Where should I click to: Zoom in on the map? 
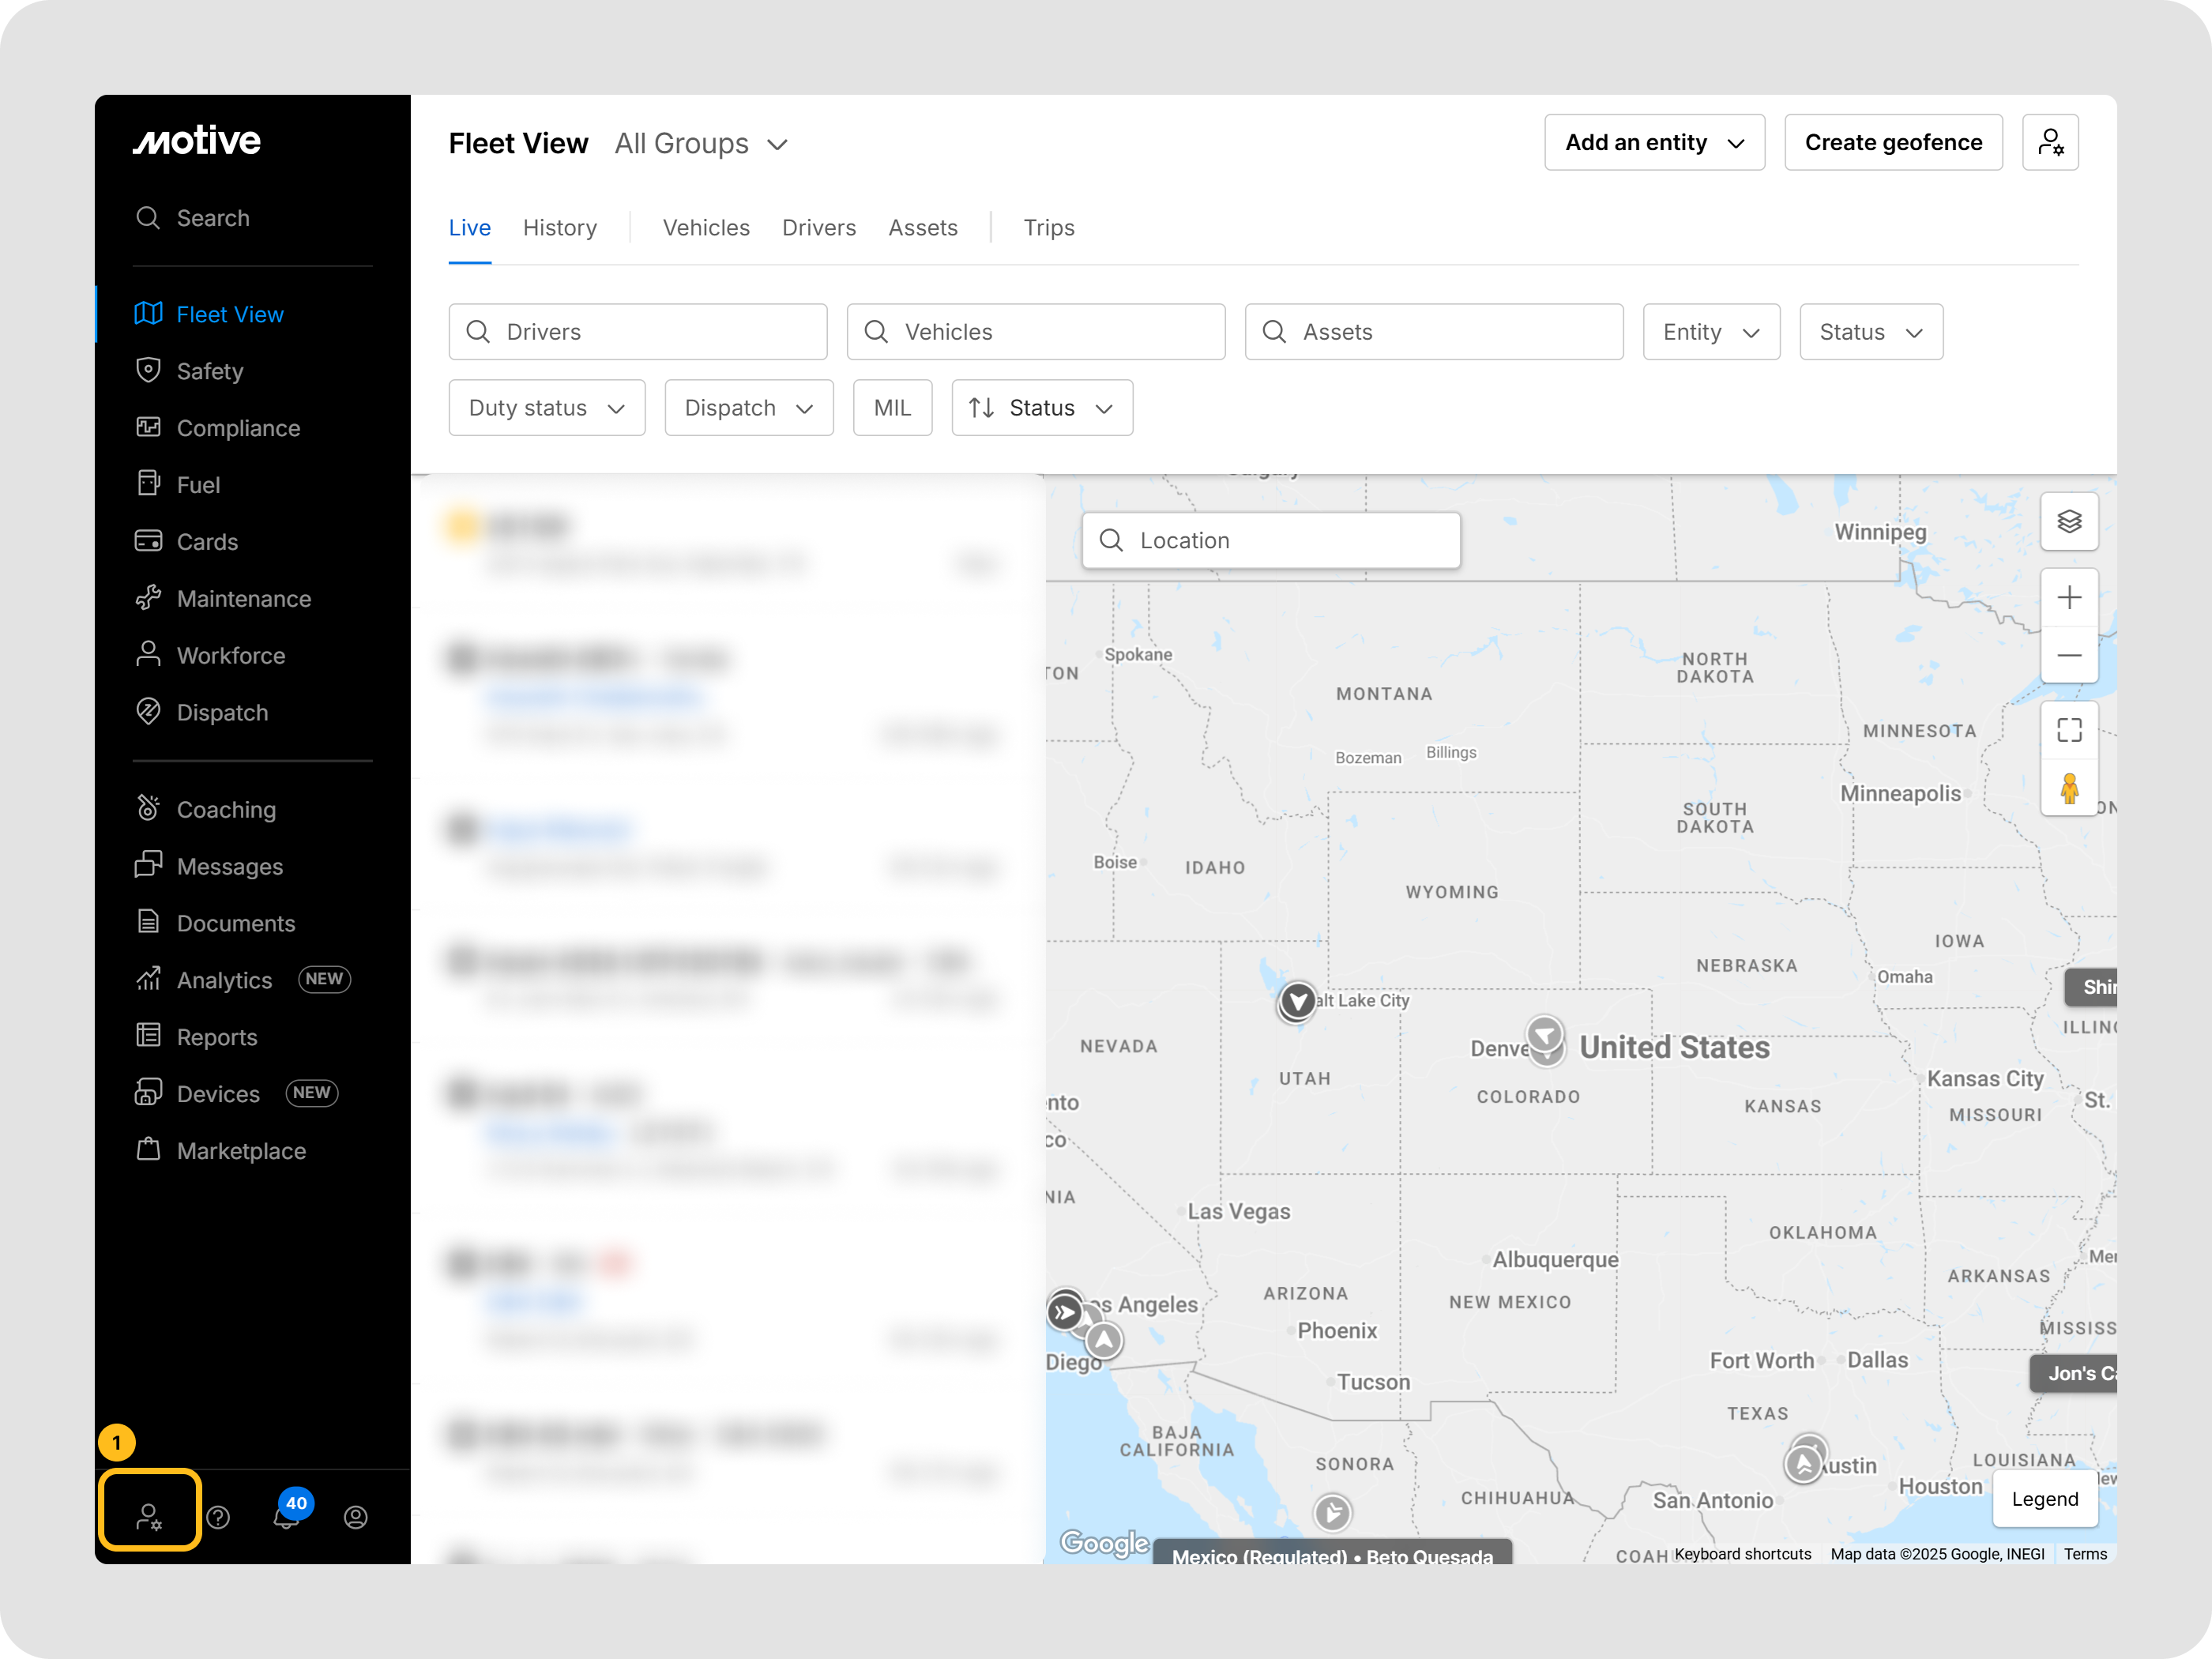coord(2068,598)
